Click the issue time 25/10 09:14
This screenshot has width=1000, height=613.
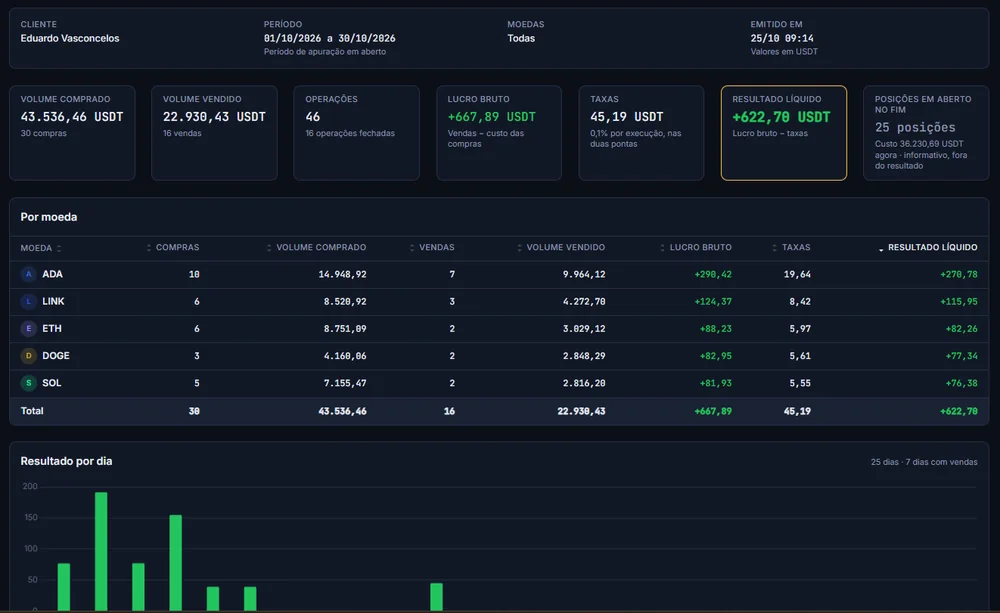tap(782, 38)
